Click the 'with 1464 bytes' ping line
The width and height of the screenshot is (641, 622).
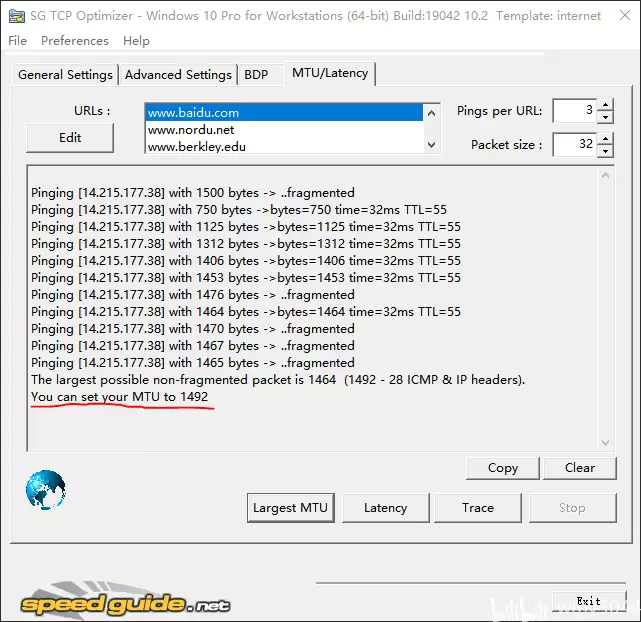coord(246,312)
